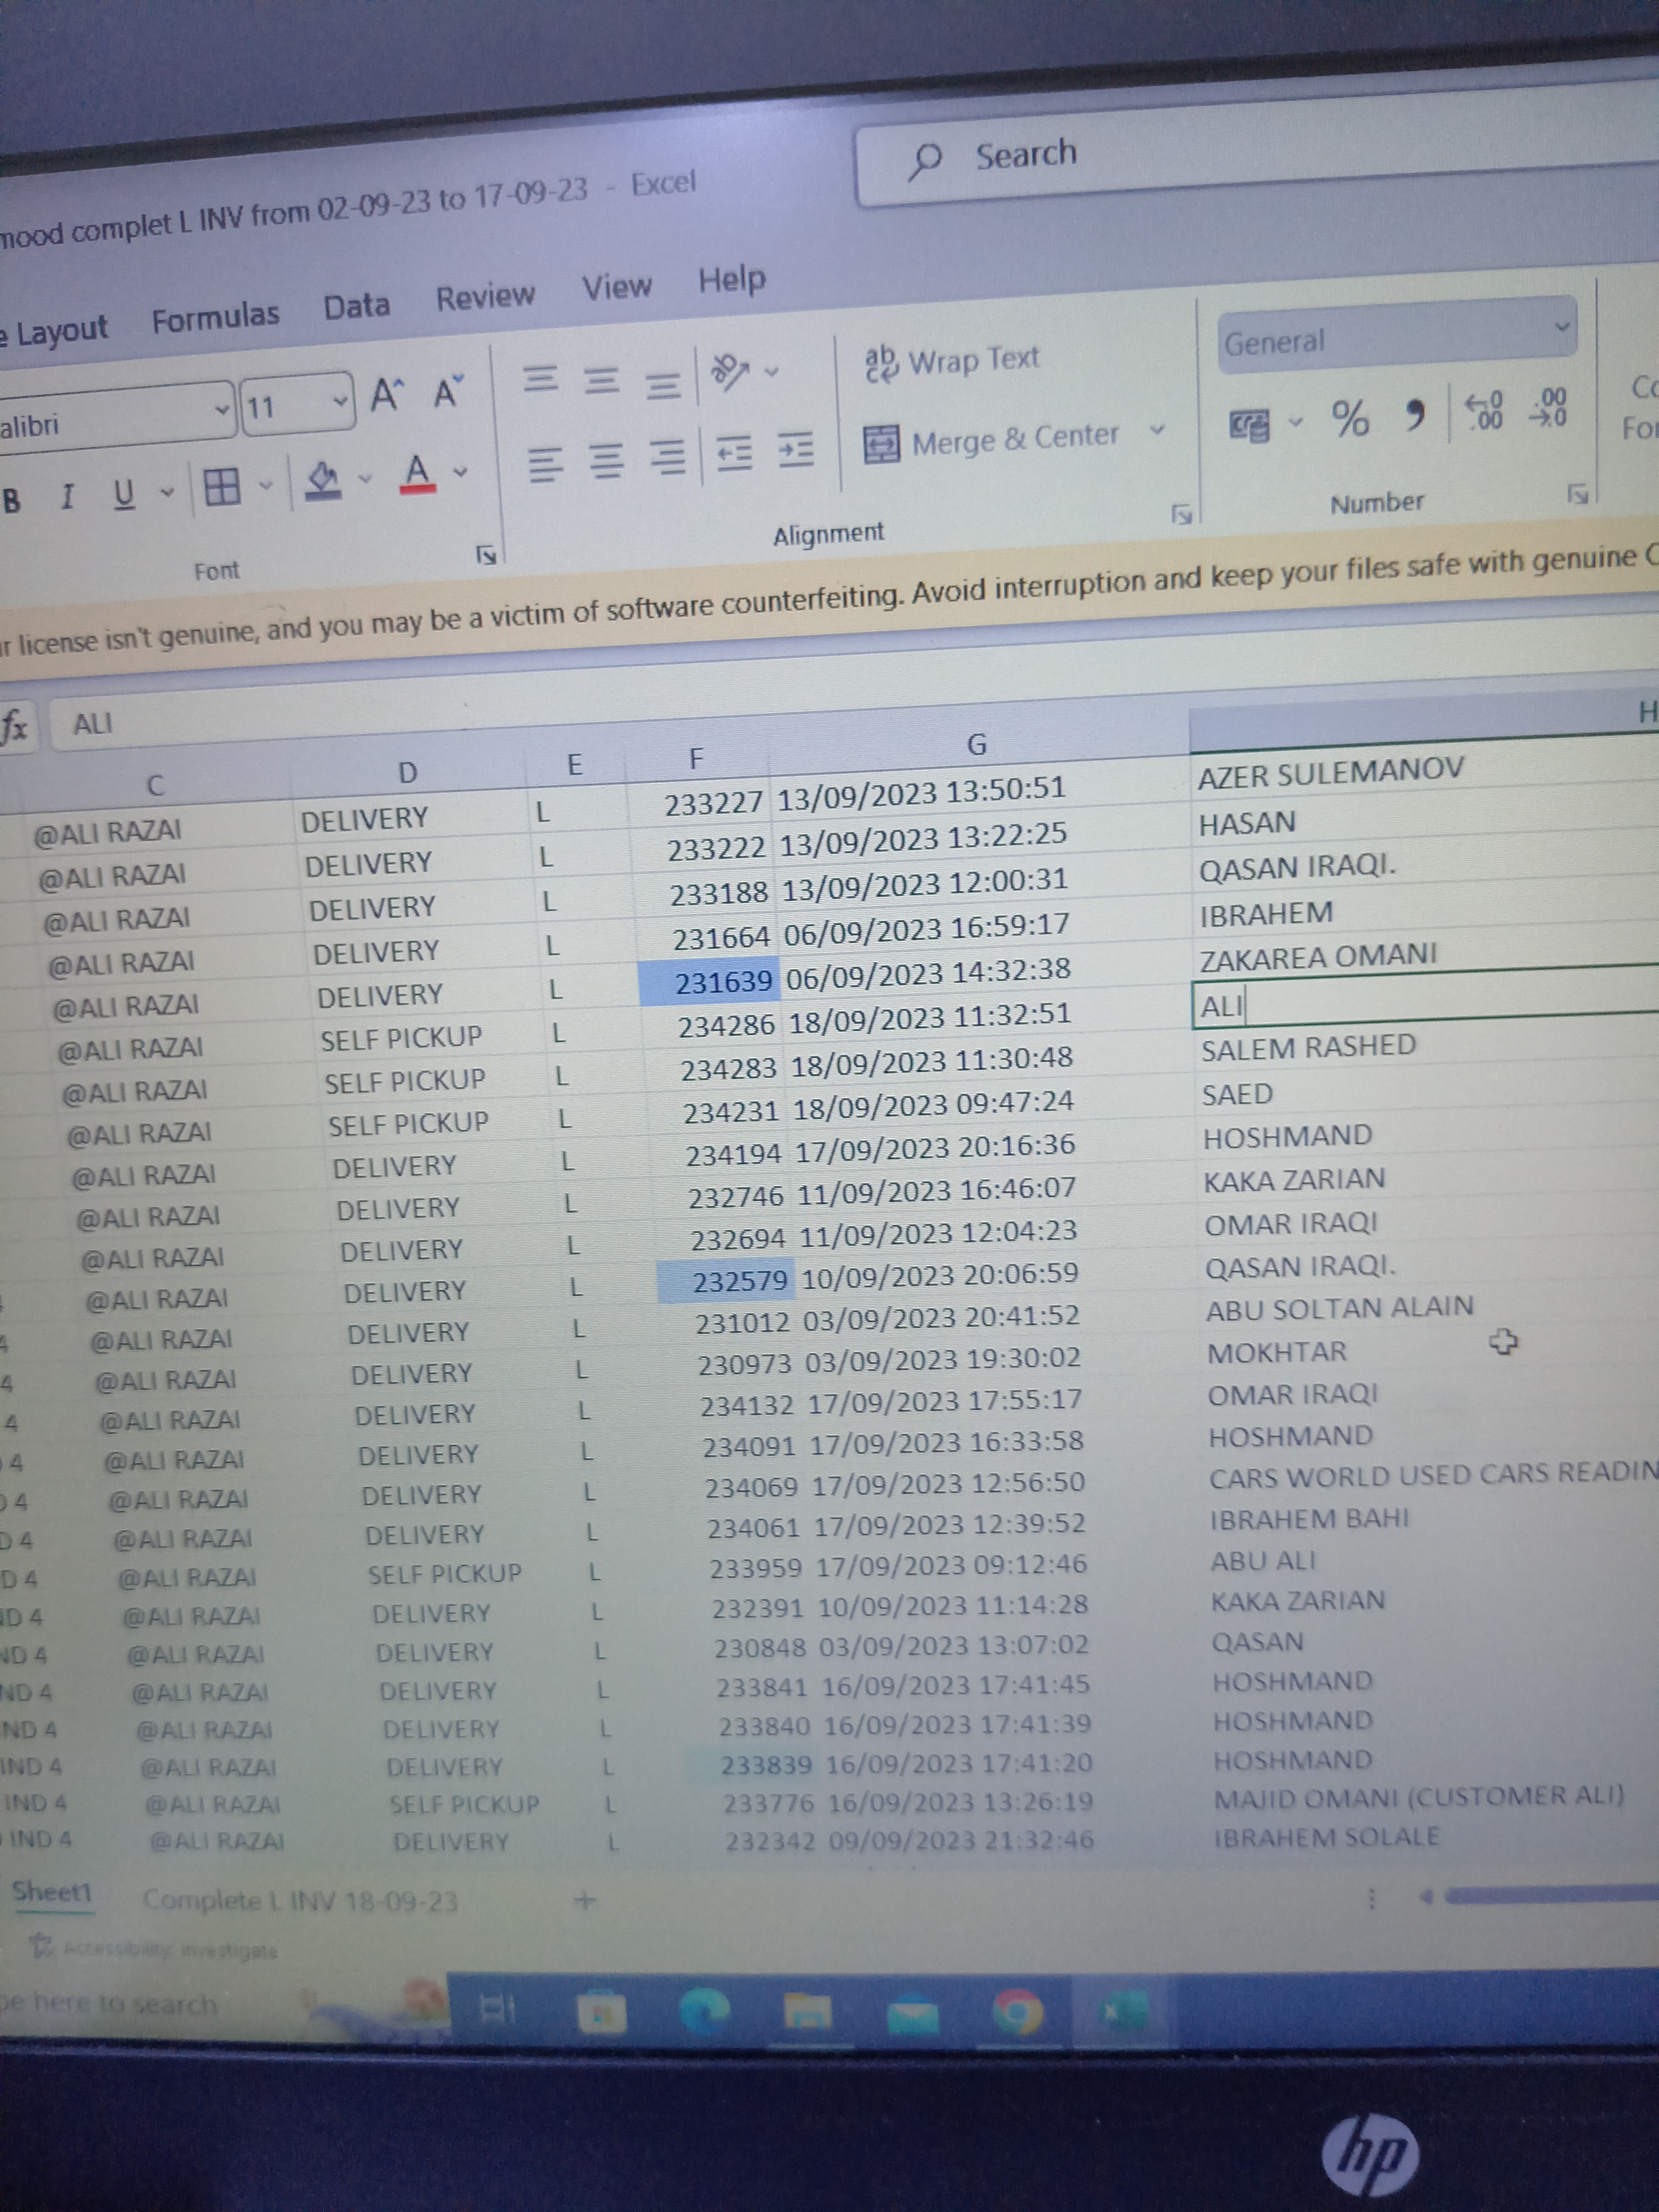The image size is (1659, 2212).
Task: Click Accounting Number Format icon
Action: tap(1250, 425)
